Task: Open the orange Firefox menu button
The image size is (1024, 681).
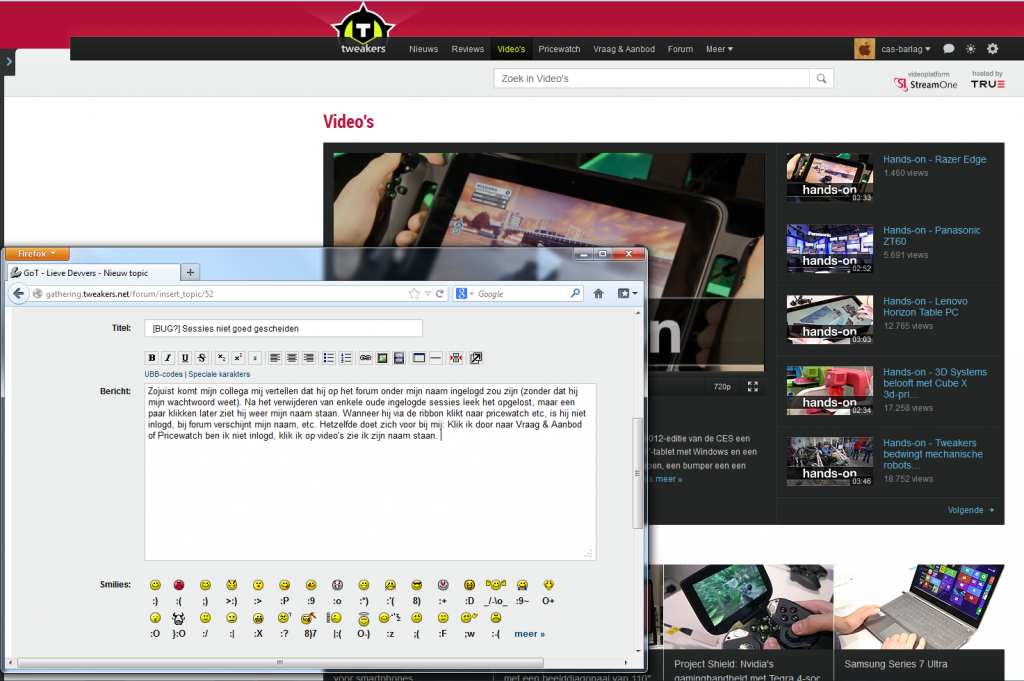Action: click(37, 254)
